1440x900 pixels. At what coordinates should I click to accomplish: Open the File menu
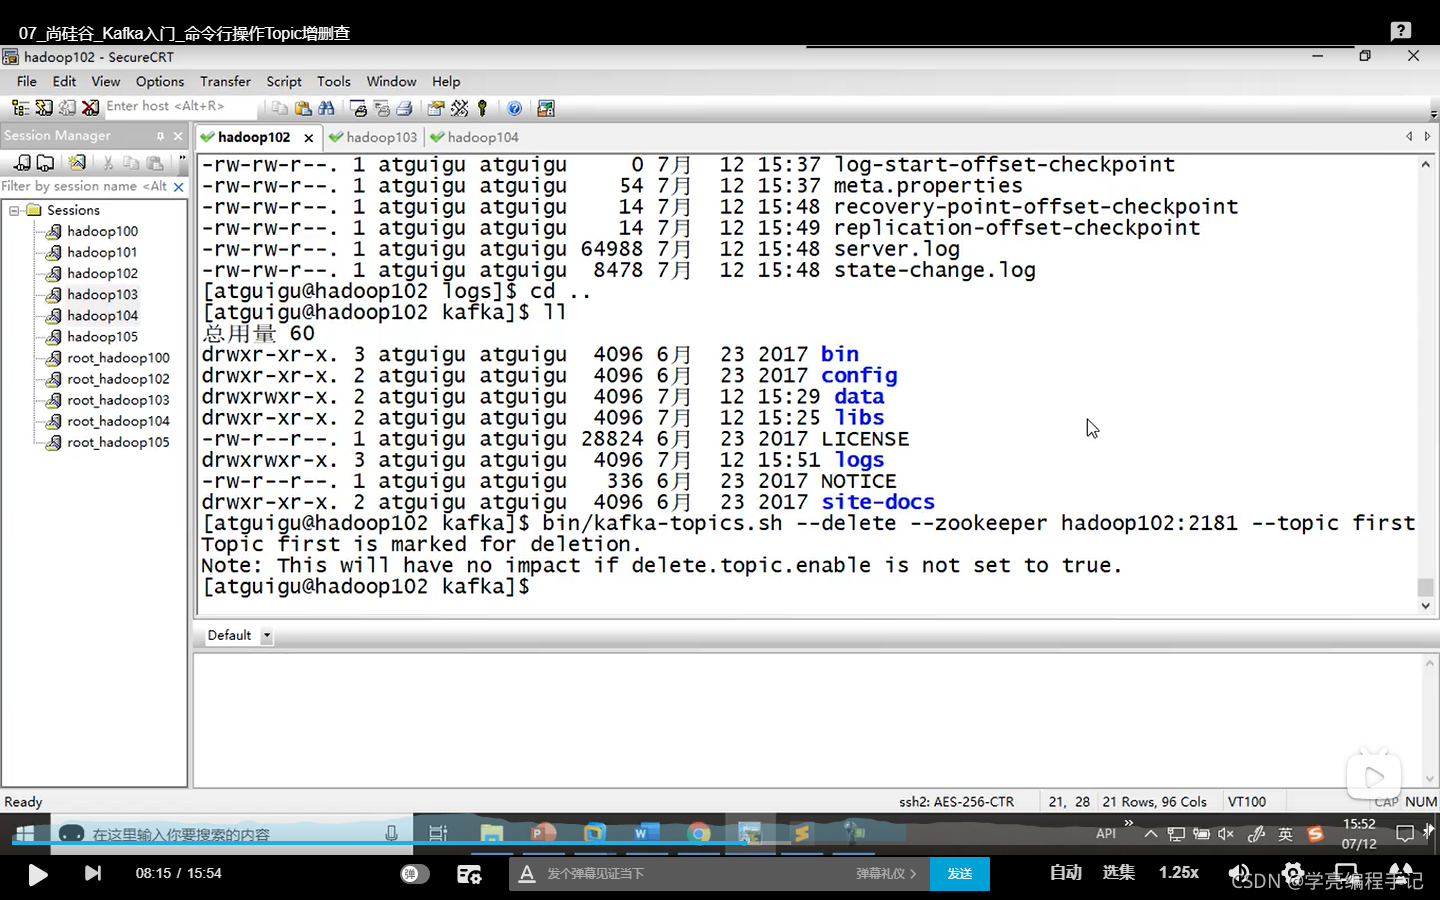[27, 82]
